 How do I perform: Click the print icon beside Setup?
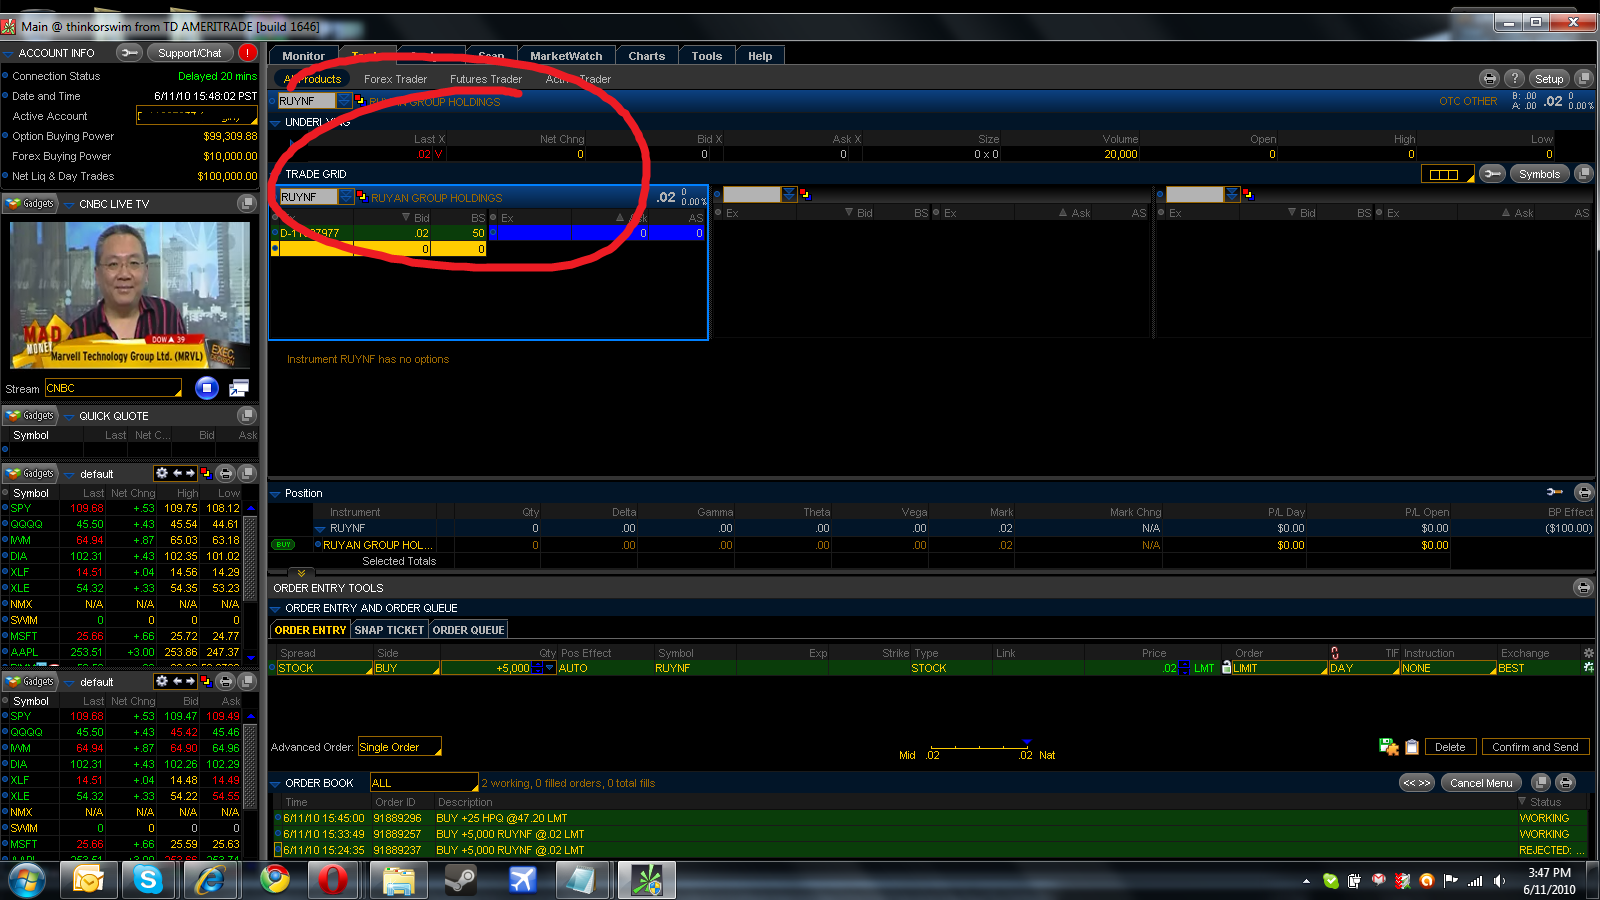tap(1489, 79)
